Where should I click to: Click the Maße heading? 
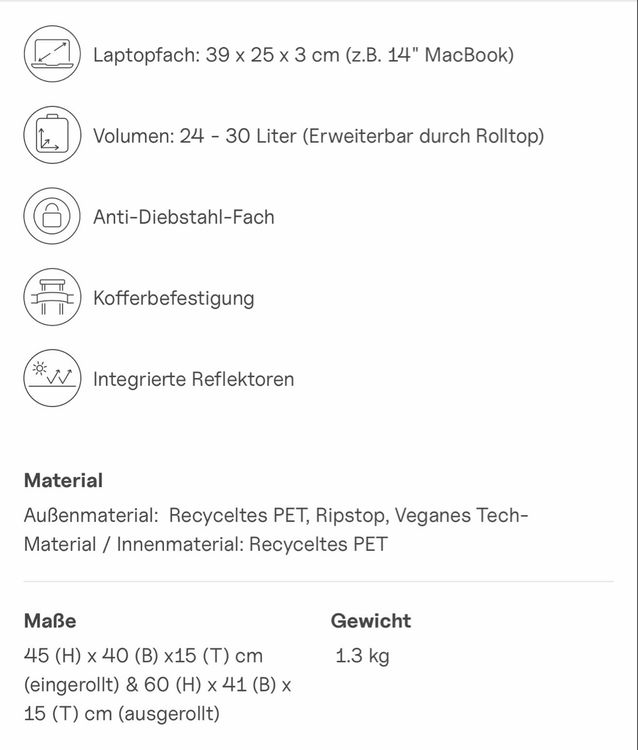point(50,621)
